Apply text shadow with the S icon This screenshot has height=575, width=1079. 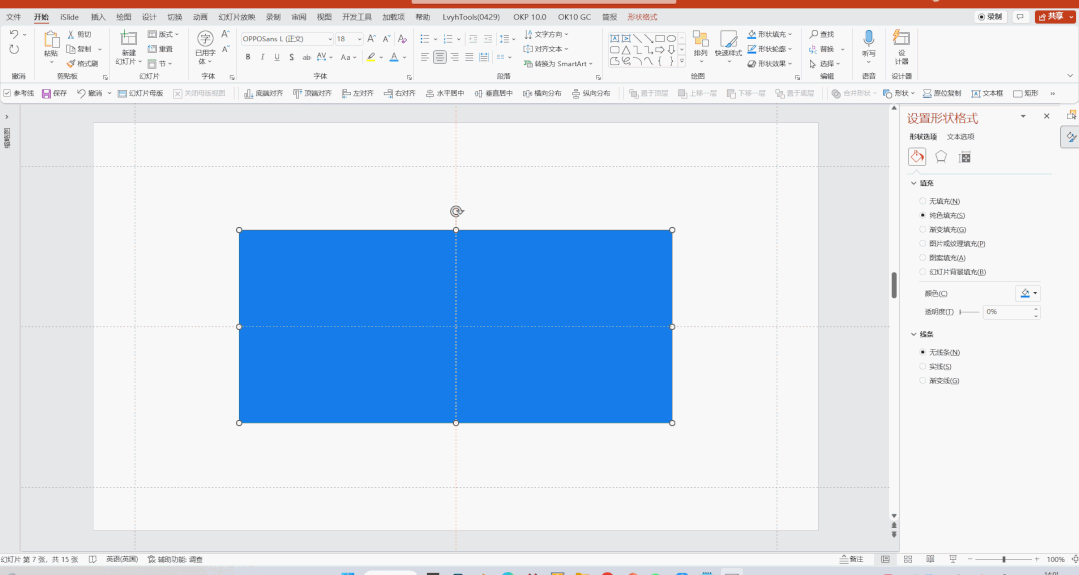click(x=292, y=58)
